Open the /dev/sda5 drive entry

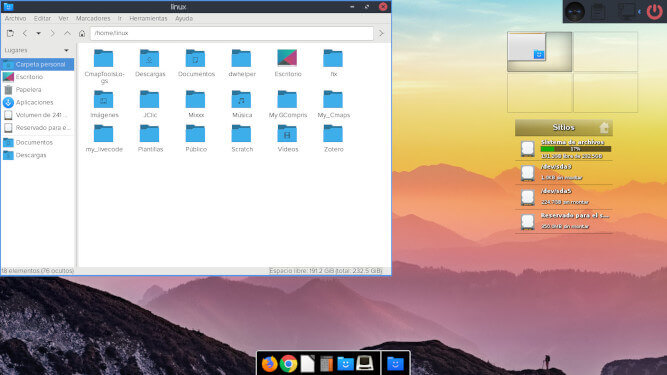(564, 197)
